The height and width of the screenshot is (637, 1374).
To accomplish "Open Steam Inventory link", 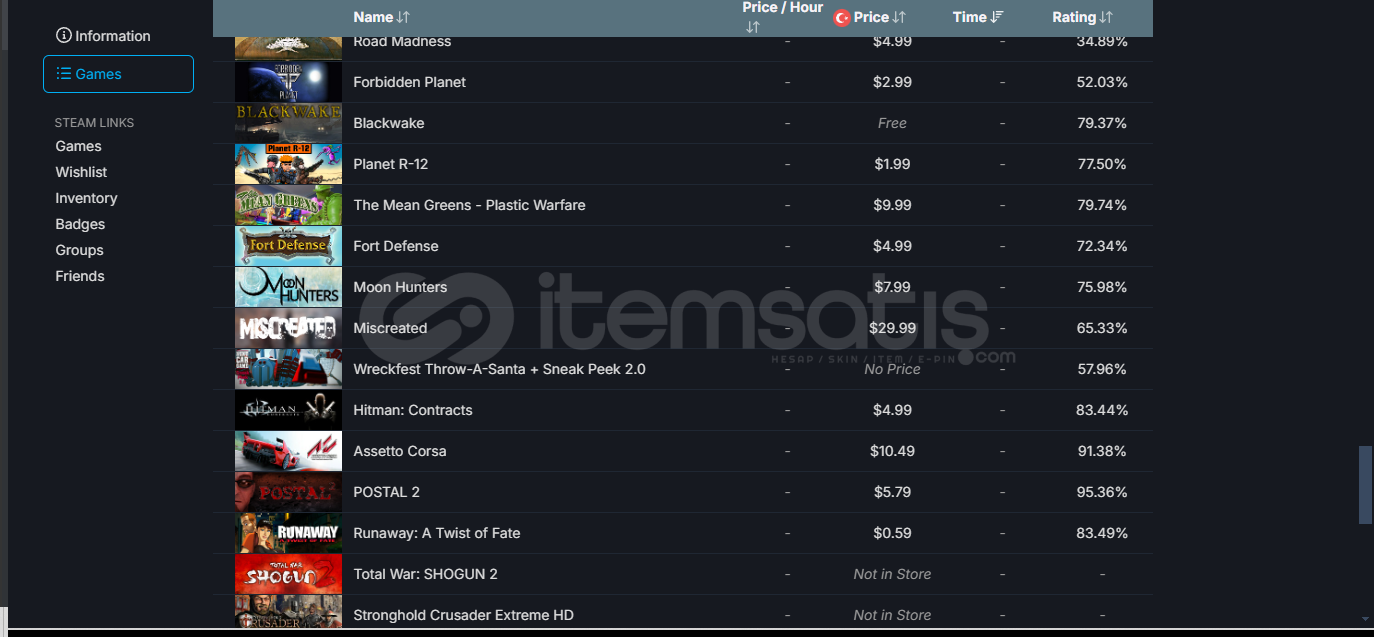I will coord(86,198).
